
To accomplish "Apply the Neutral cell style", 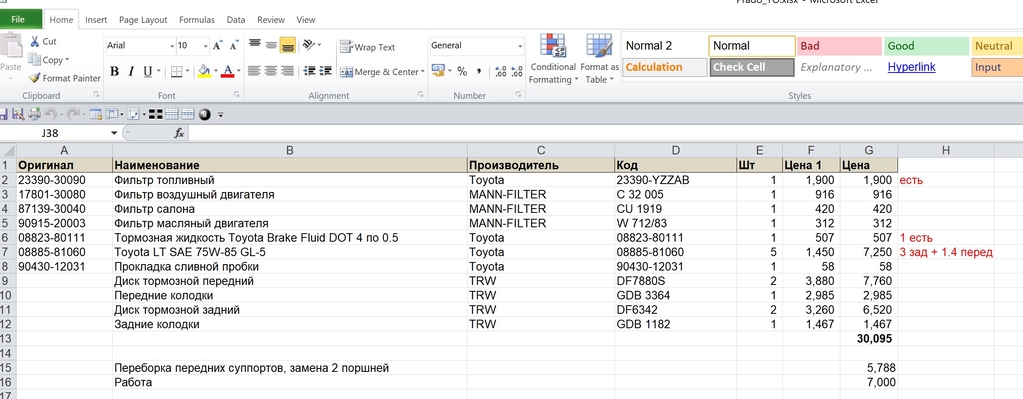I will (x=997, y=46).
